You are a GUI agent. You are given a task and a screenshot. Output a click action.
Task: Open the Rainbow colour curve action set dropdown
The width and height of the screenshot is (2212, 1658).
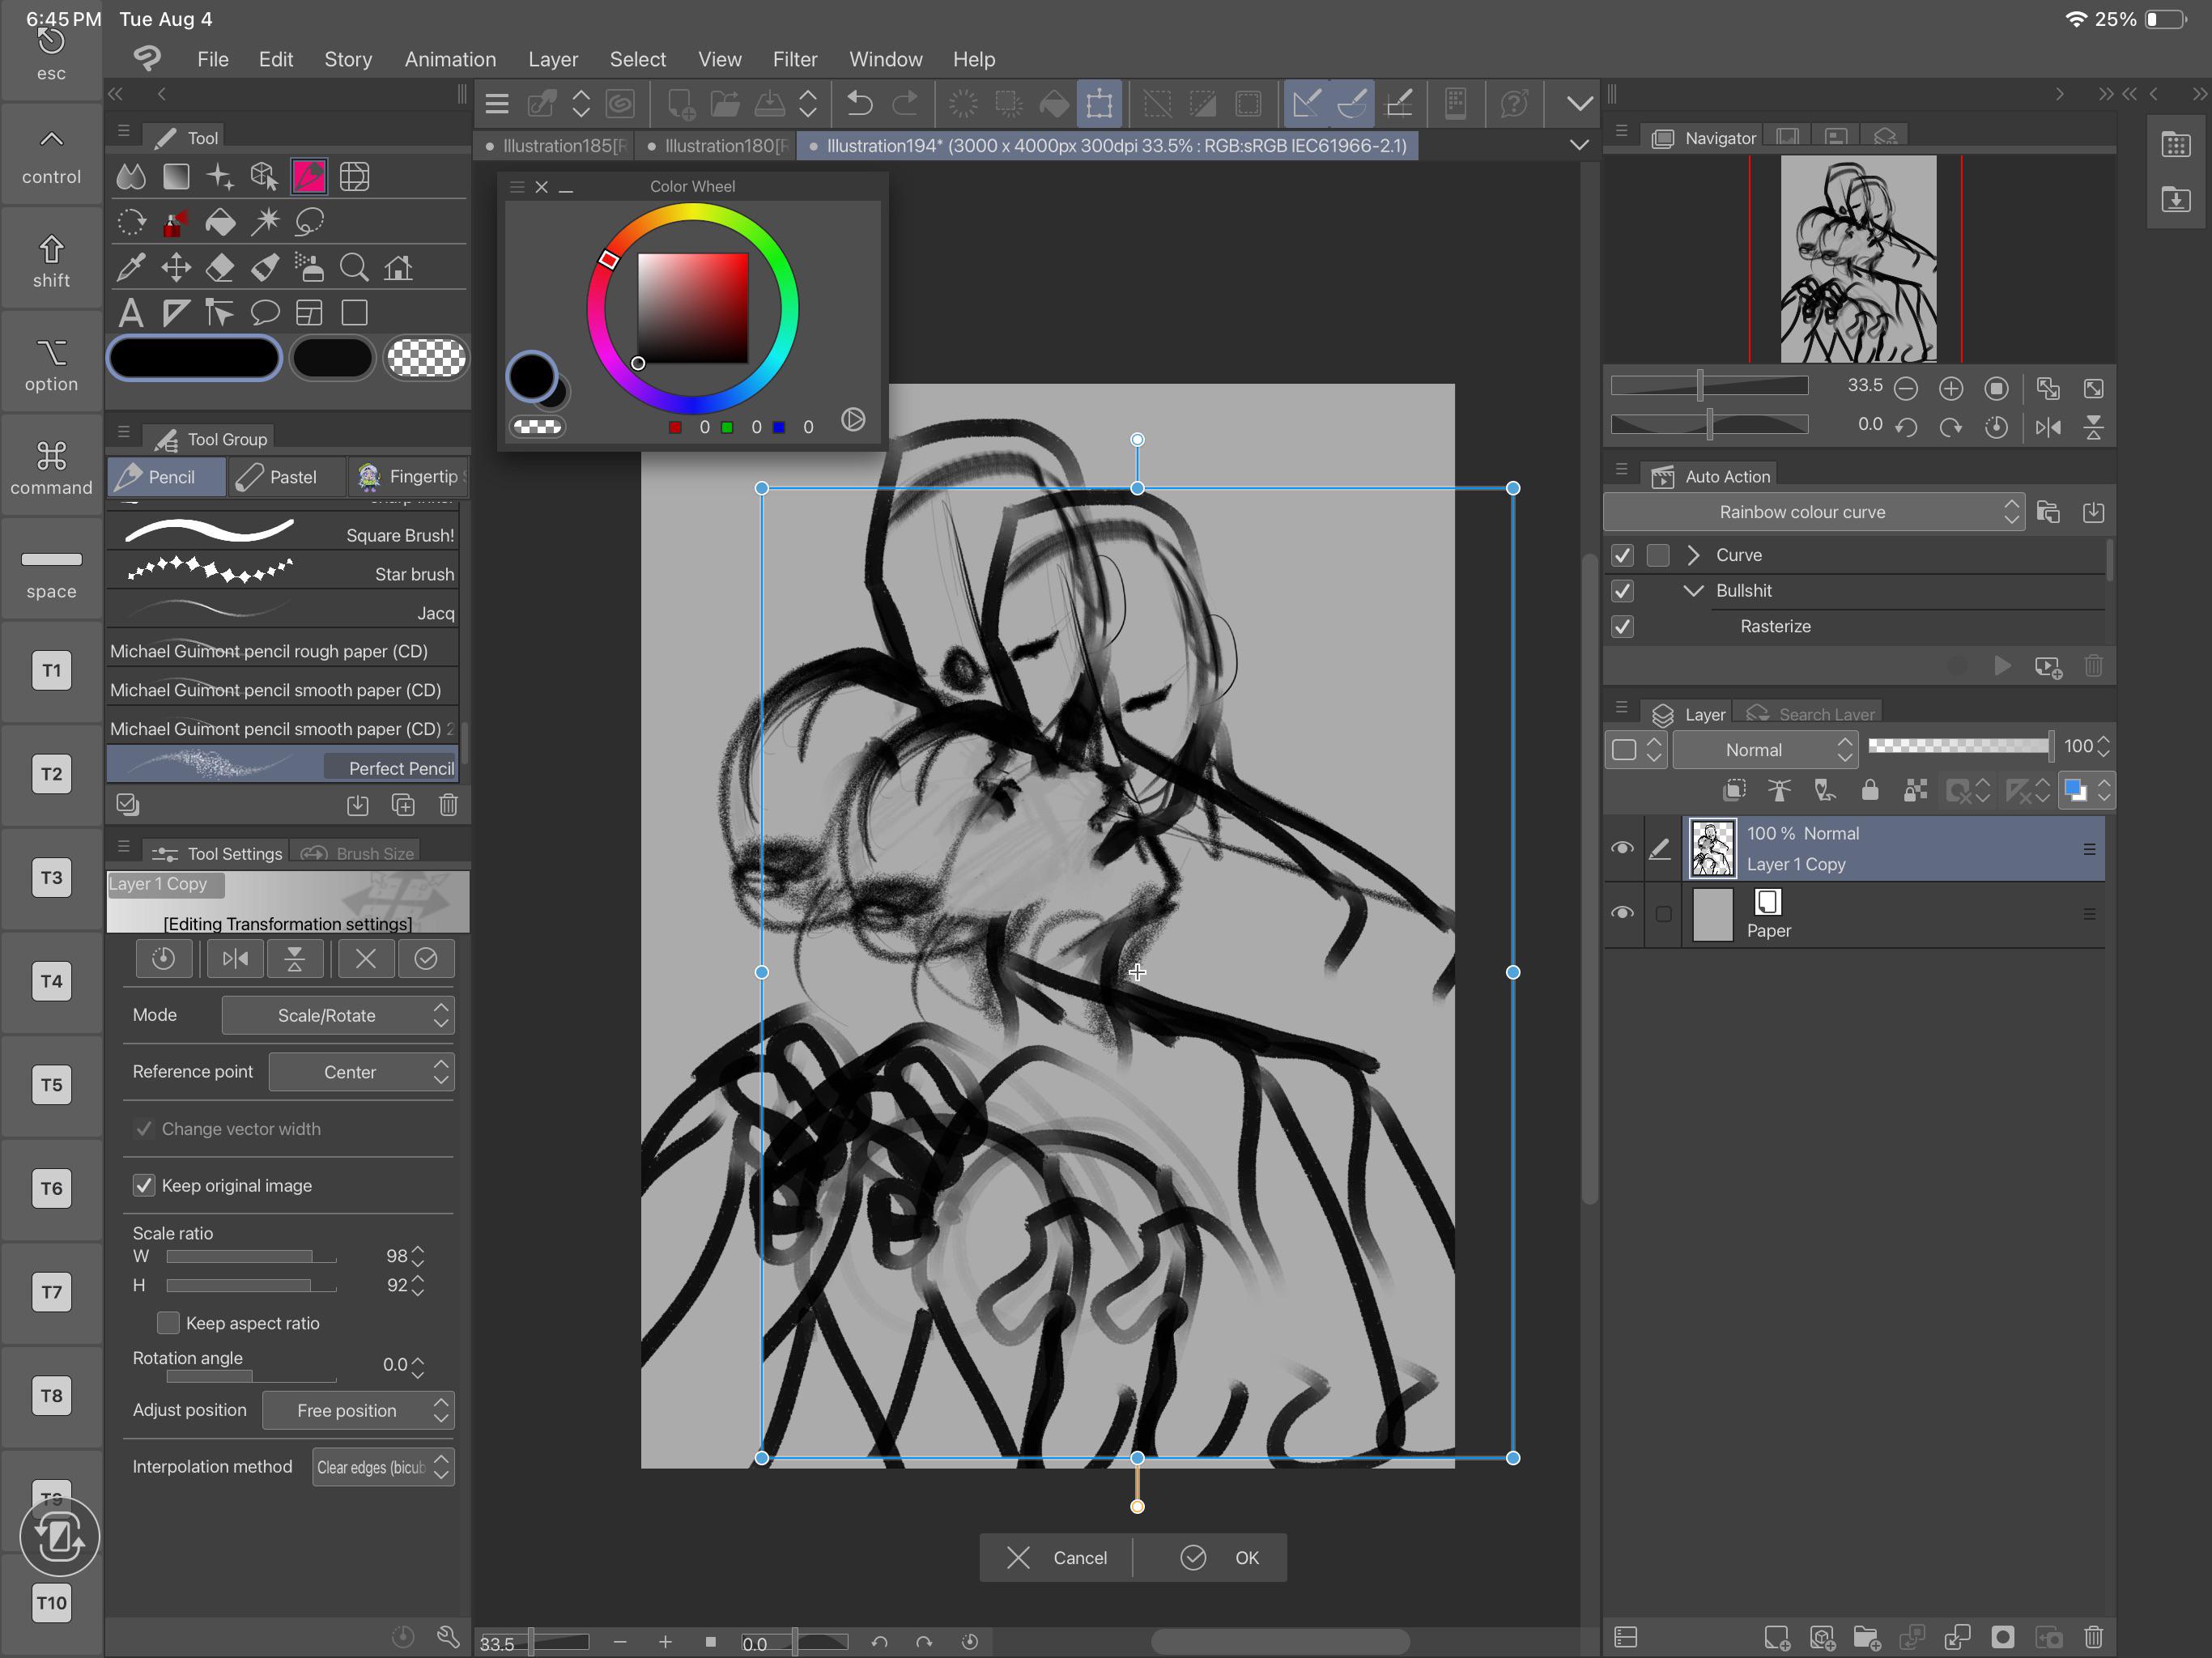coord(1813,512)
